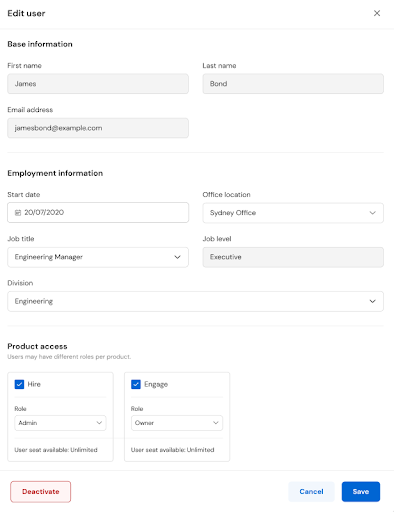Click the Start date input field
The width and height of the screenshot is (394, 512).
(x=98, y=212)
